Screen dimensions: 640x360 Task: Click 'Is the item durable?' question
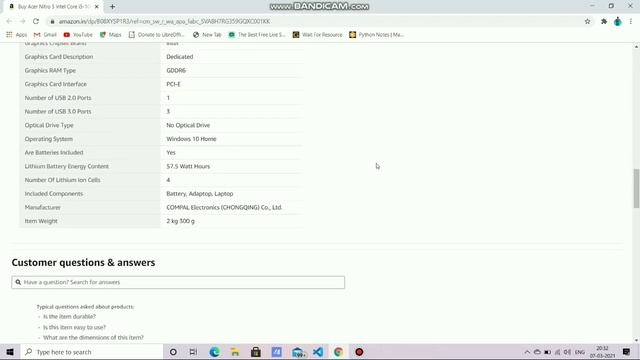(x=69, y=316)
